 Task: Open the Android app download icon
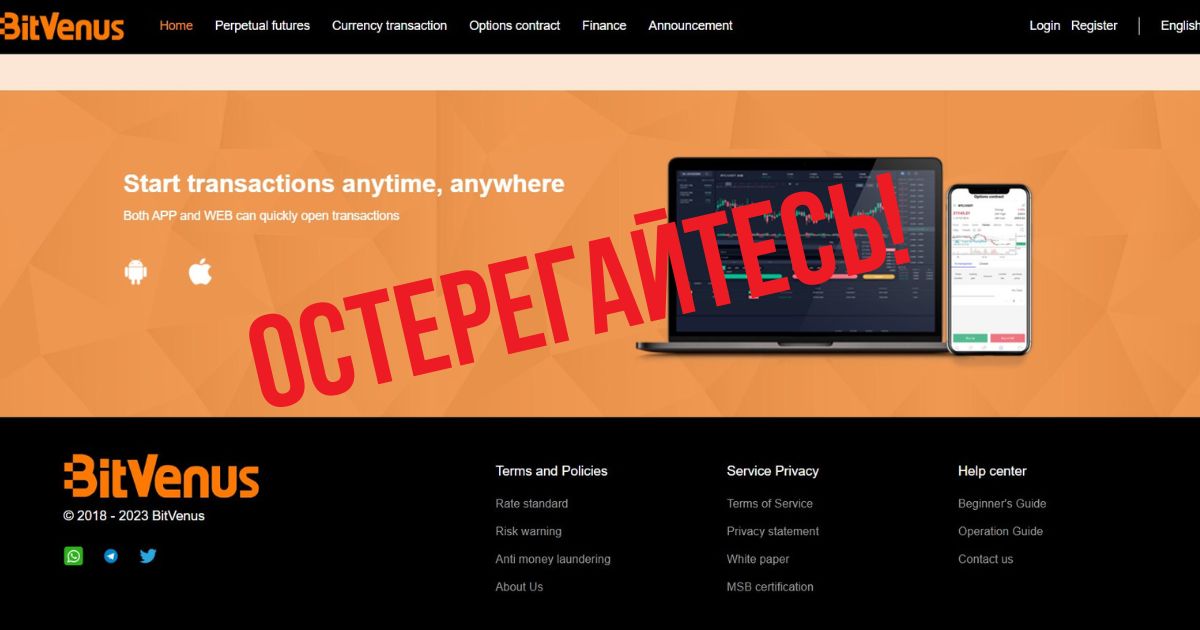click(136, 272)
